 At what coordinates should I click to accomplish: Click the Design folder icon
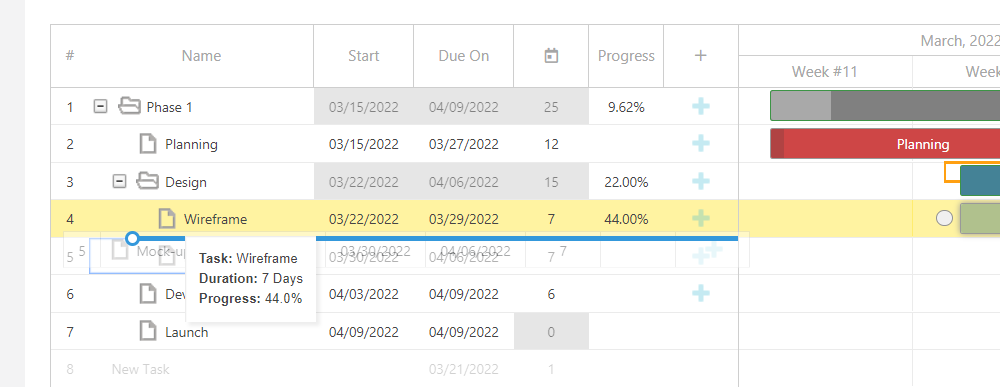click(x=148, y=181)
